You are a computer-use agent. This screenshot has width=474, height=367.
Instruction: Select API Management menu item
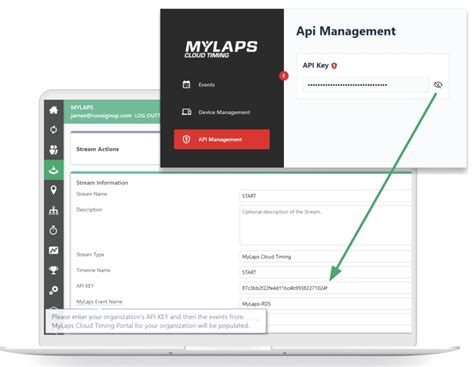(222, 139)
